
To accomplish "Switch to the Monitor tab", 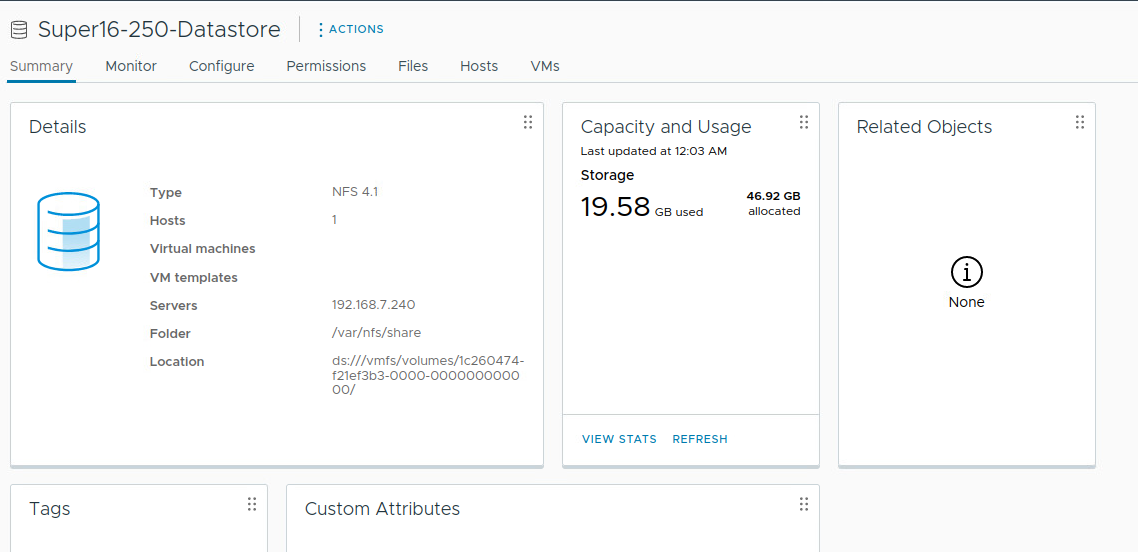I will (x=131, y=66).
